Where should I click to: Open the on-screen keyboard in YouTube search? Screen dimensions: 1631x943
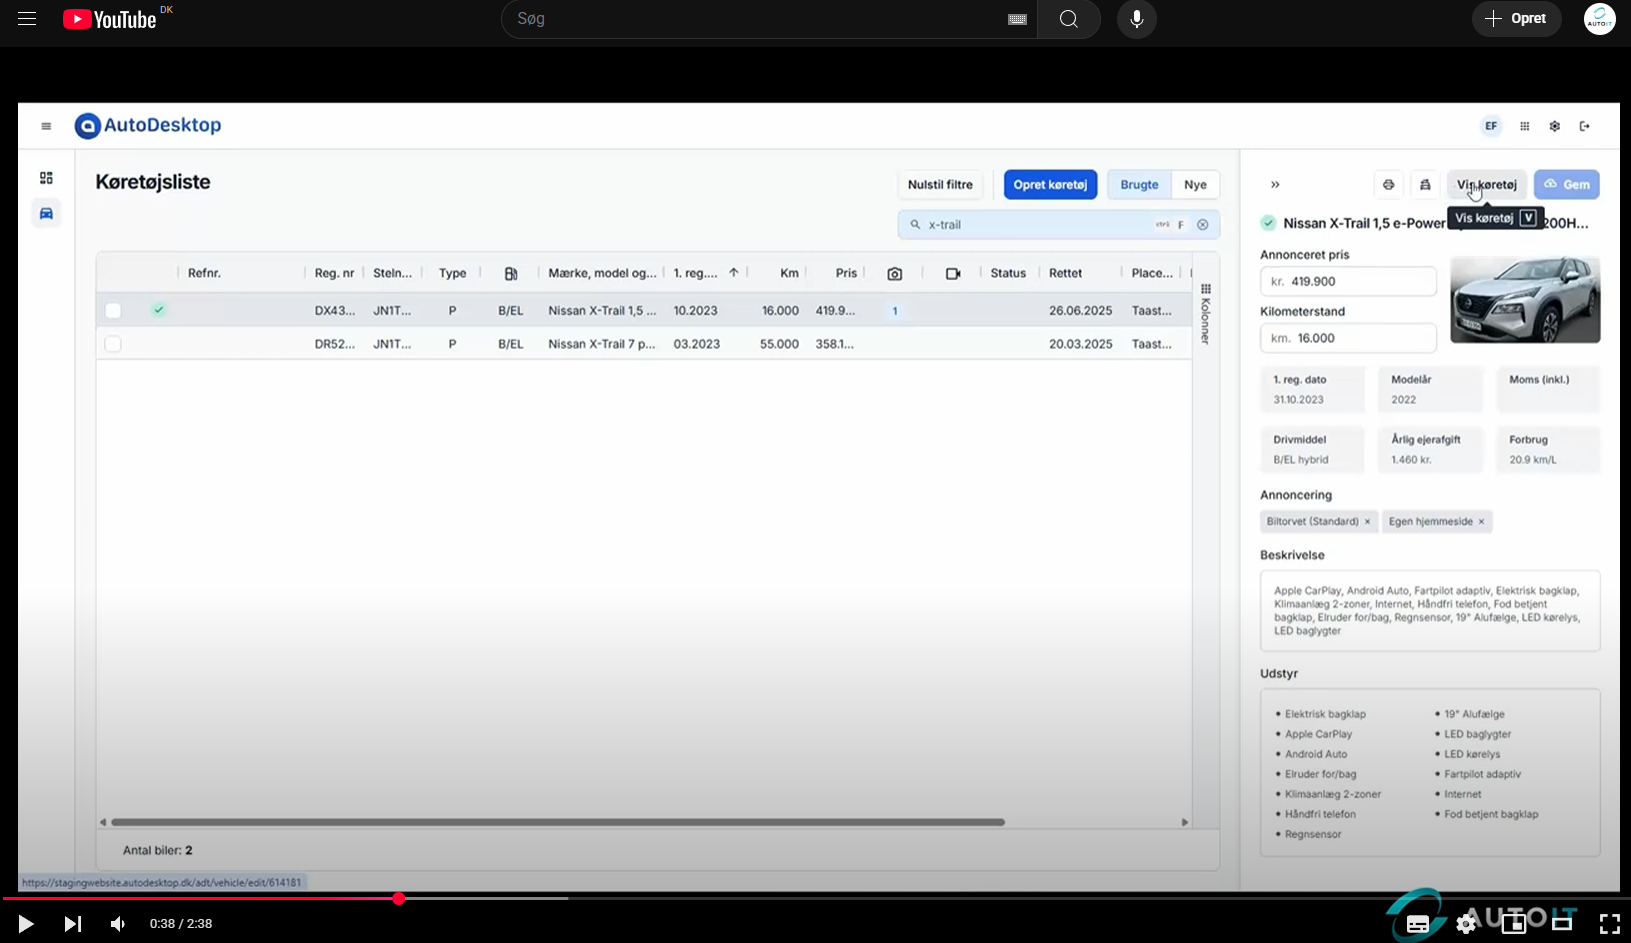click(1017, 19)
